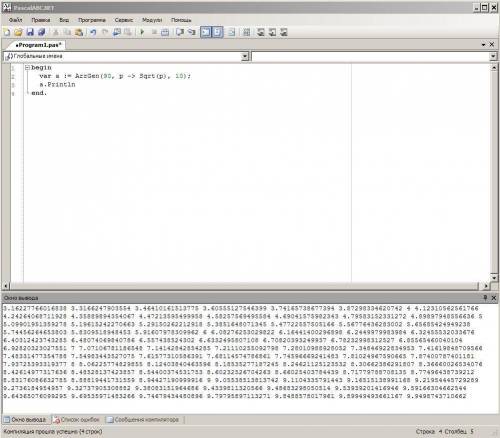Click the Paste clipboard icon

(79, 32)
